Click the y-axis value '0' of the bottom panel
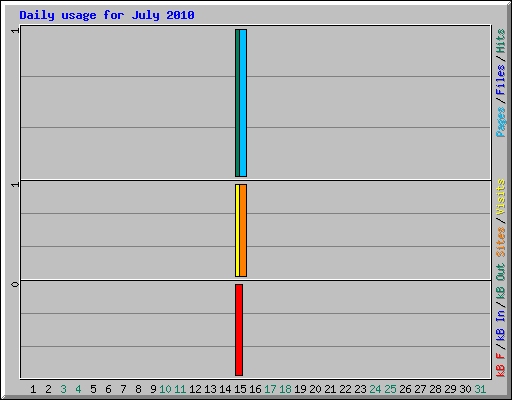 (15, 284)
